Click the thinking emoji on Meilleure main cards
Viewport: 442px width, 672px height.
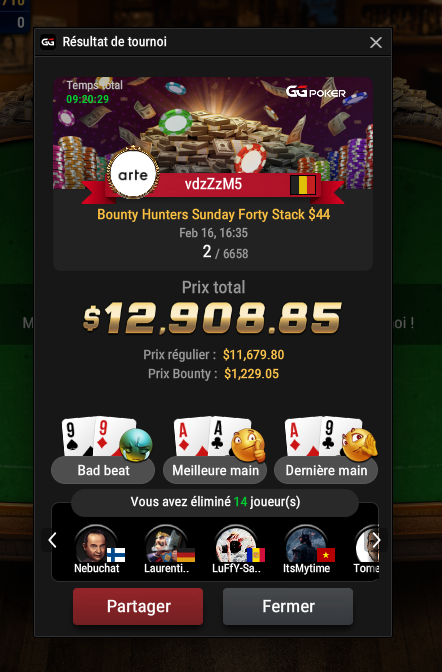pyautogui.click(x=248, y=445)
